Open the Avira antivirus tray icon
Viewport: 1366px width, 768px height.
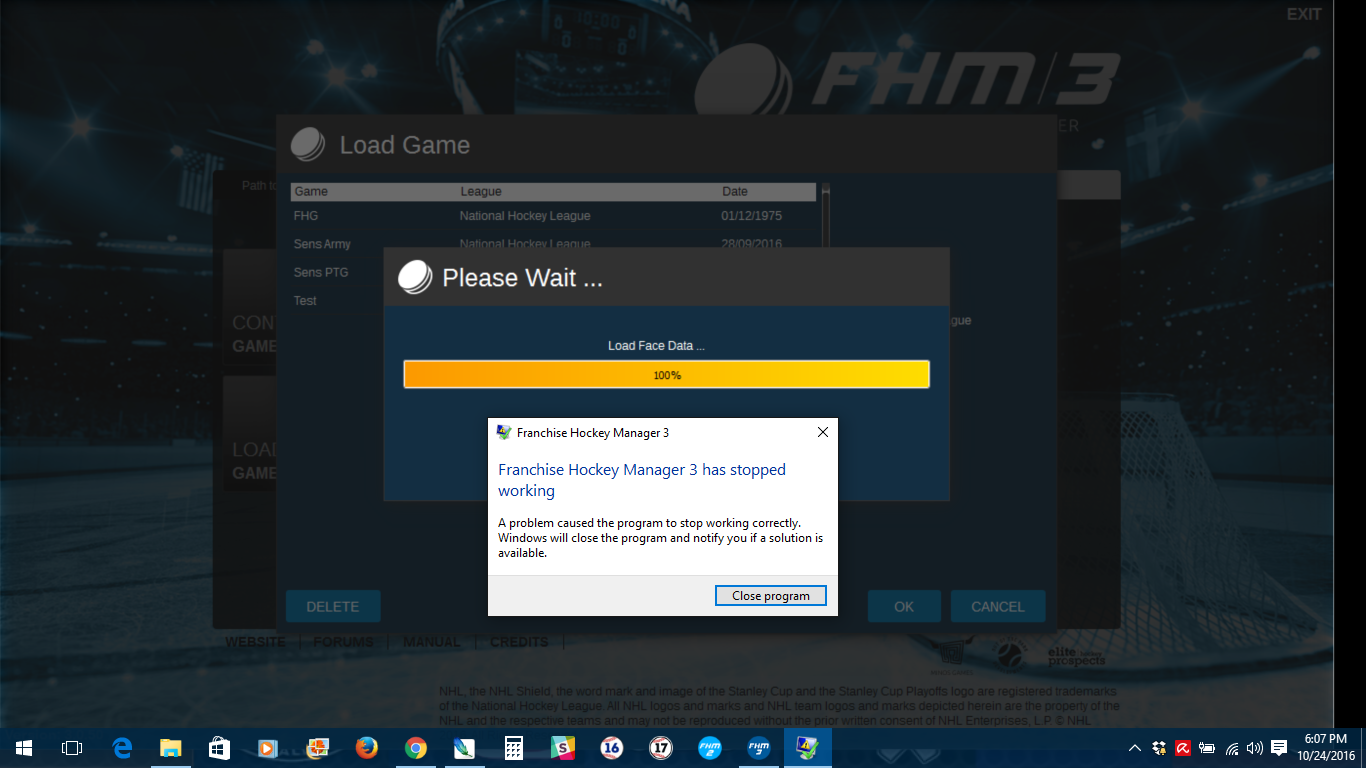(1183, 748)
